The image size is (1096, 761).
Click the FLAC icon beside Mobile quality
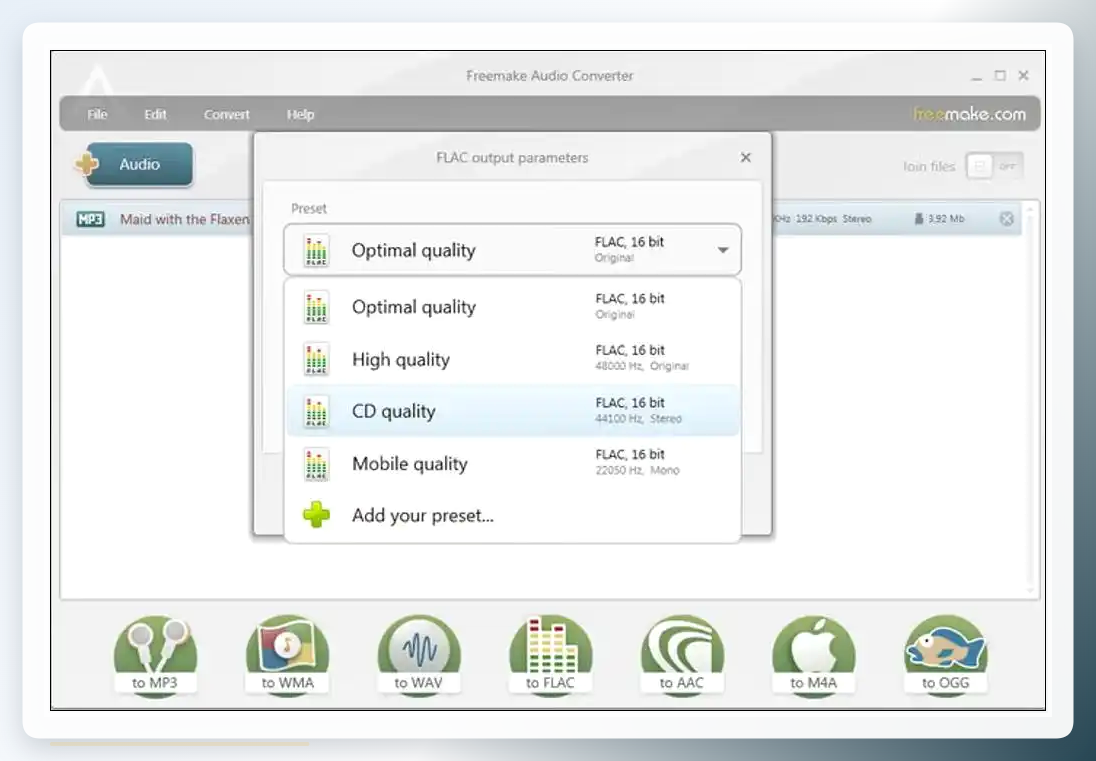pyautogui.click(x=317, y=464)
